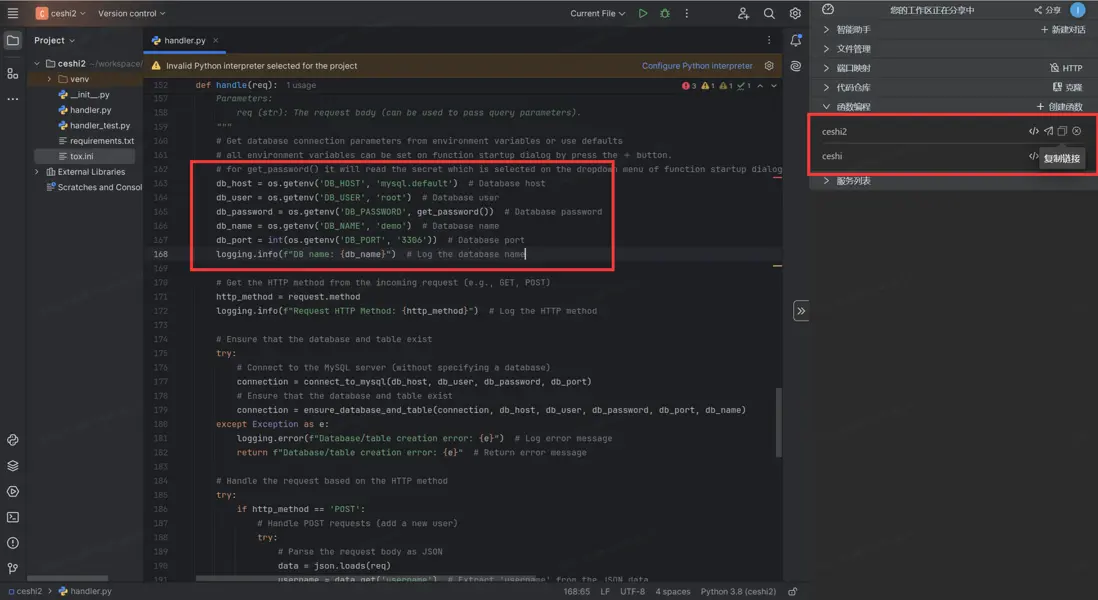Select the handler.py editor tab
This screenshot has height=600, width=1098.
[x=186, y=41]
